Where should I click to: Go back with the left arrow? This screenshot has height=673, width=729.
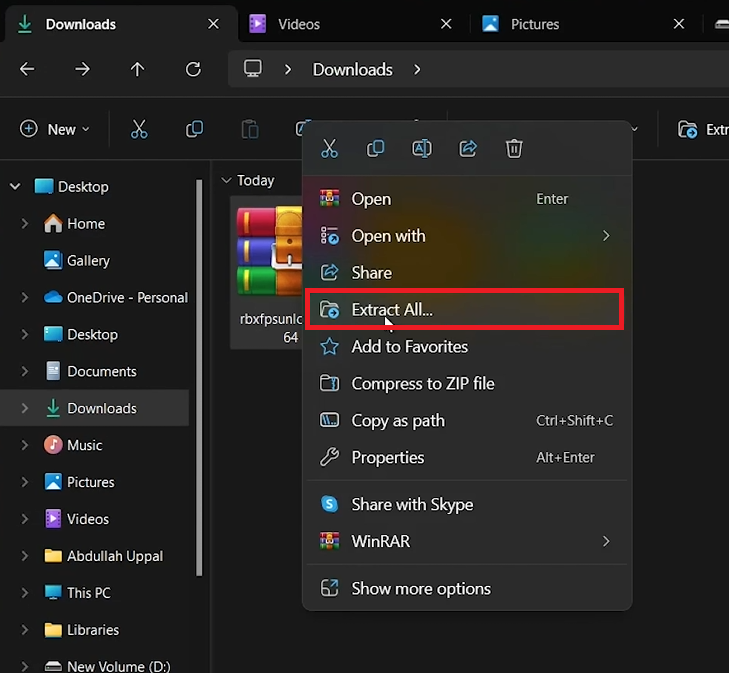pos(27,69)
